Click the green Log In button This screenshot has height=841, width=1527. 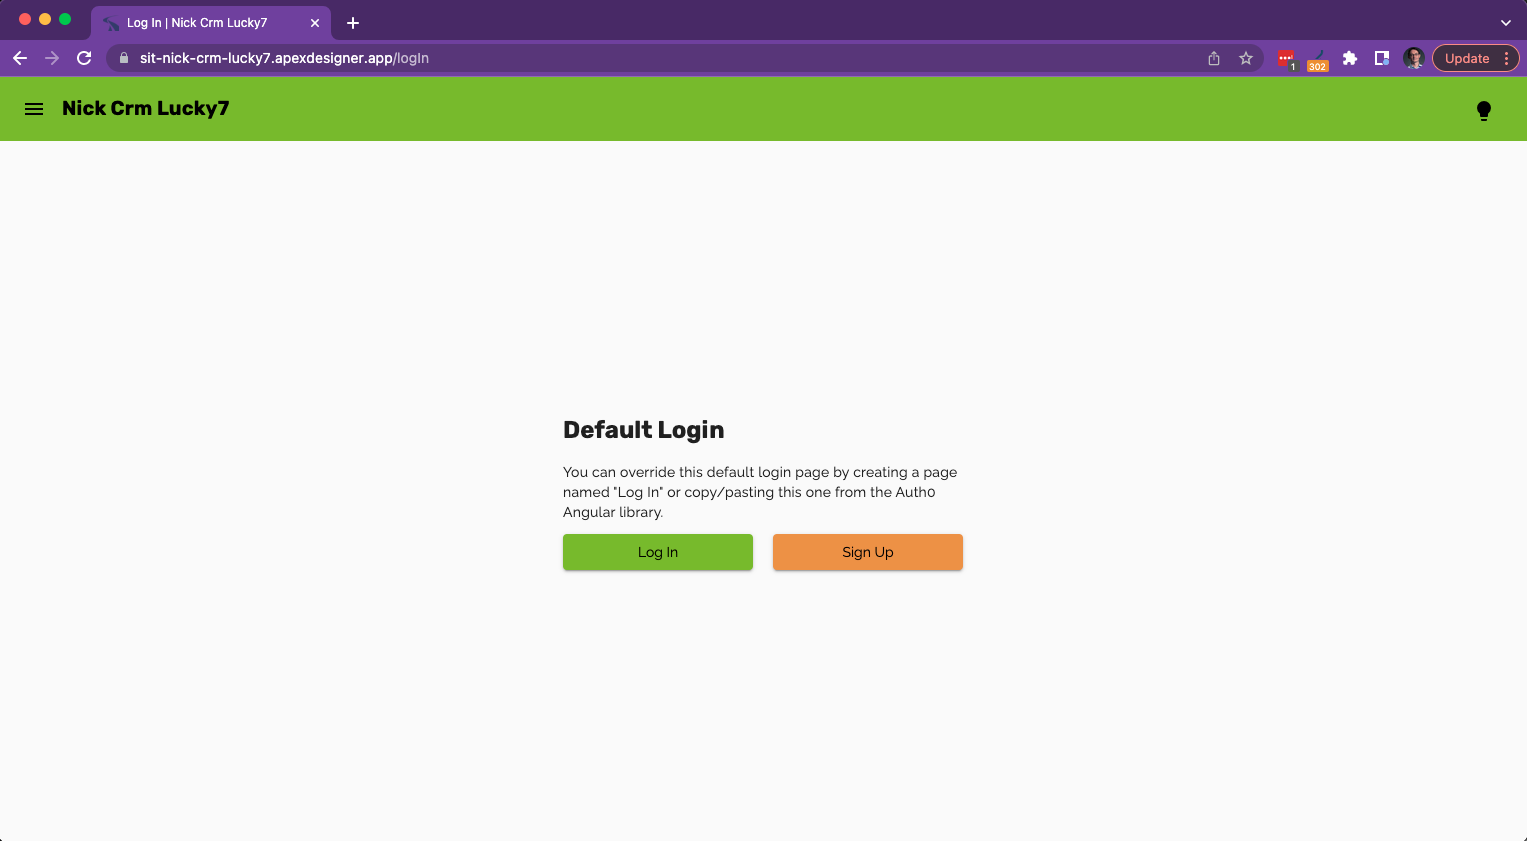[x=658, y=552]
